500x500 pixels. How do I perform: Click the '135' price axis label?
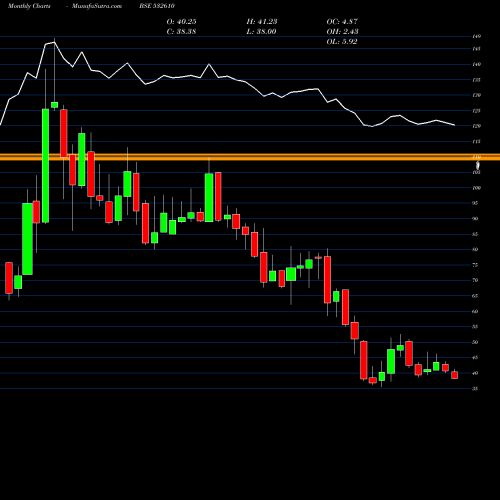[x=477, y=80]
